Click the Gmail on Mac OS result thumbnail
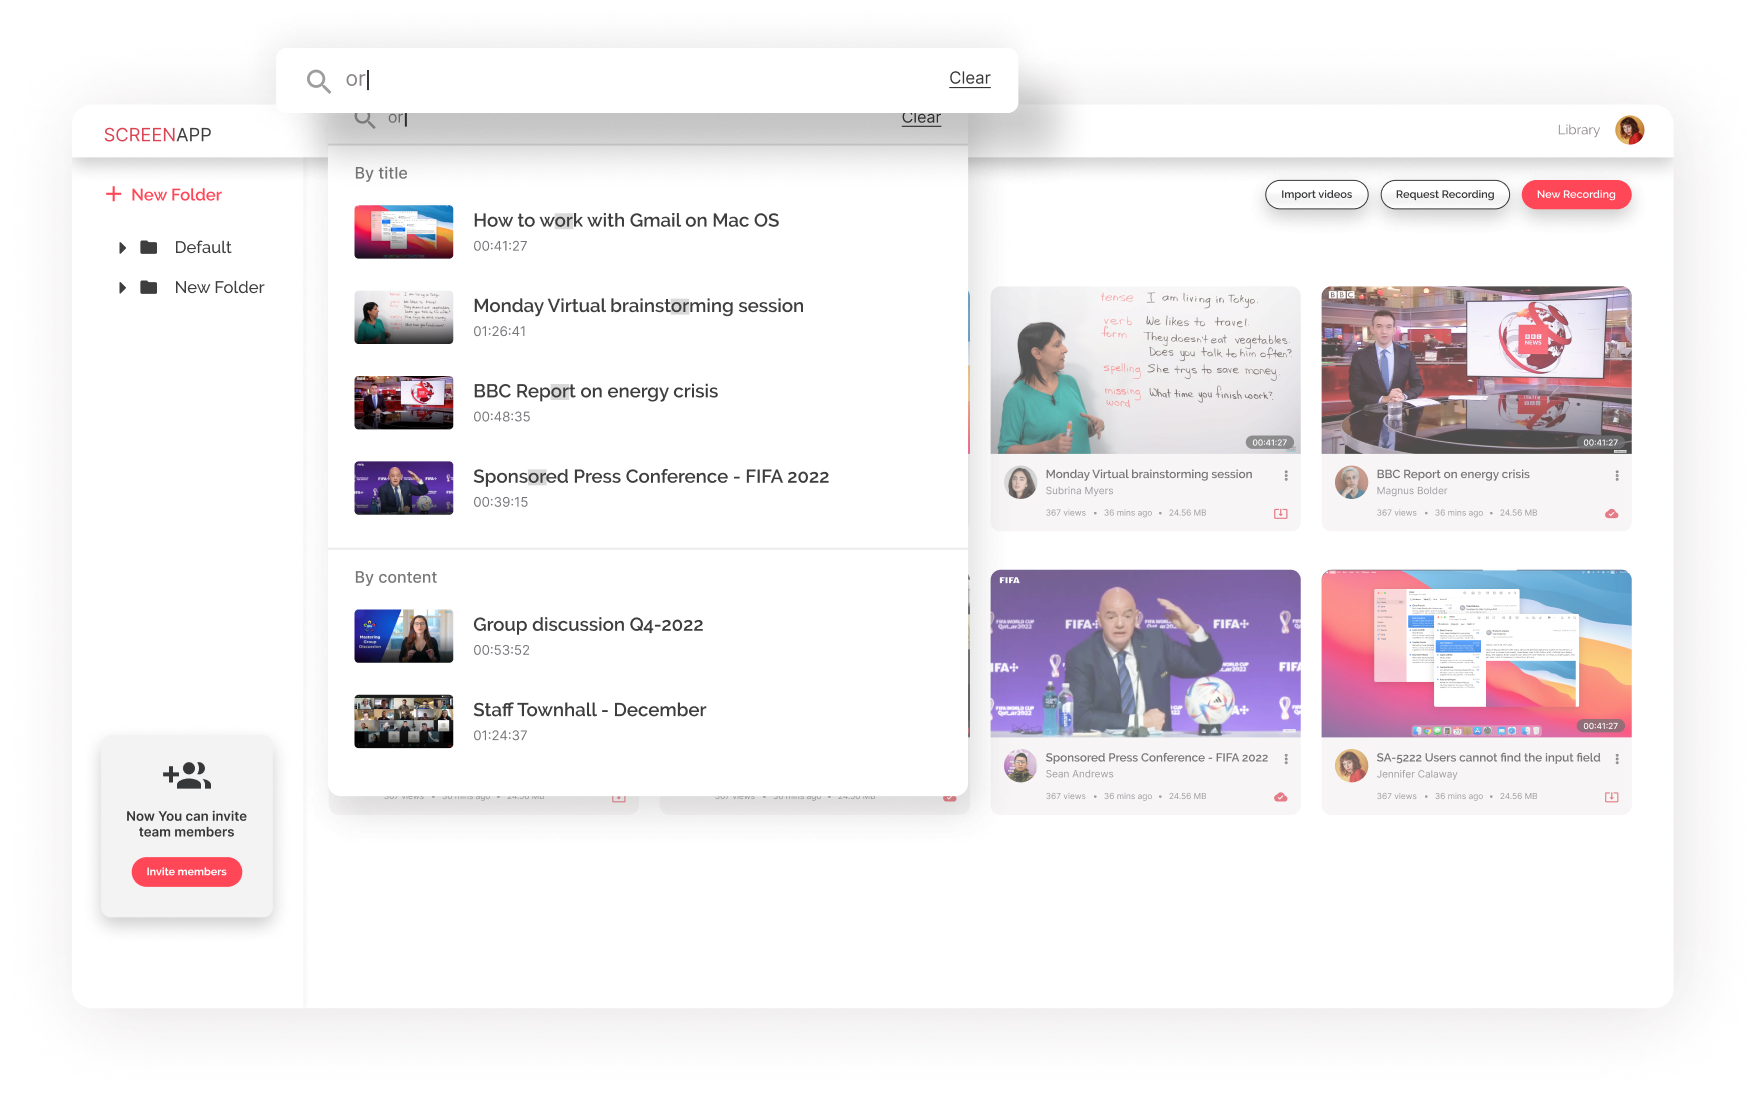 [404, 232]
